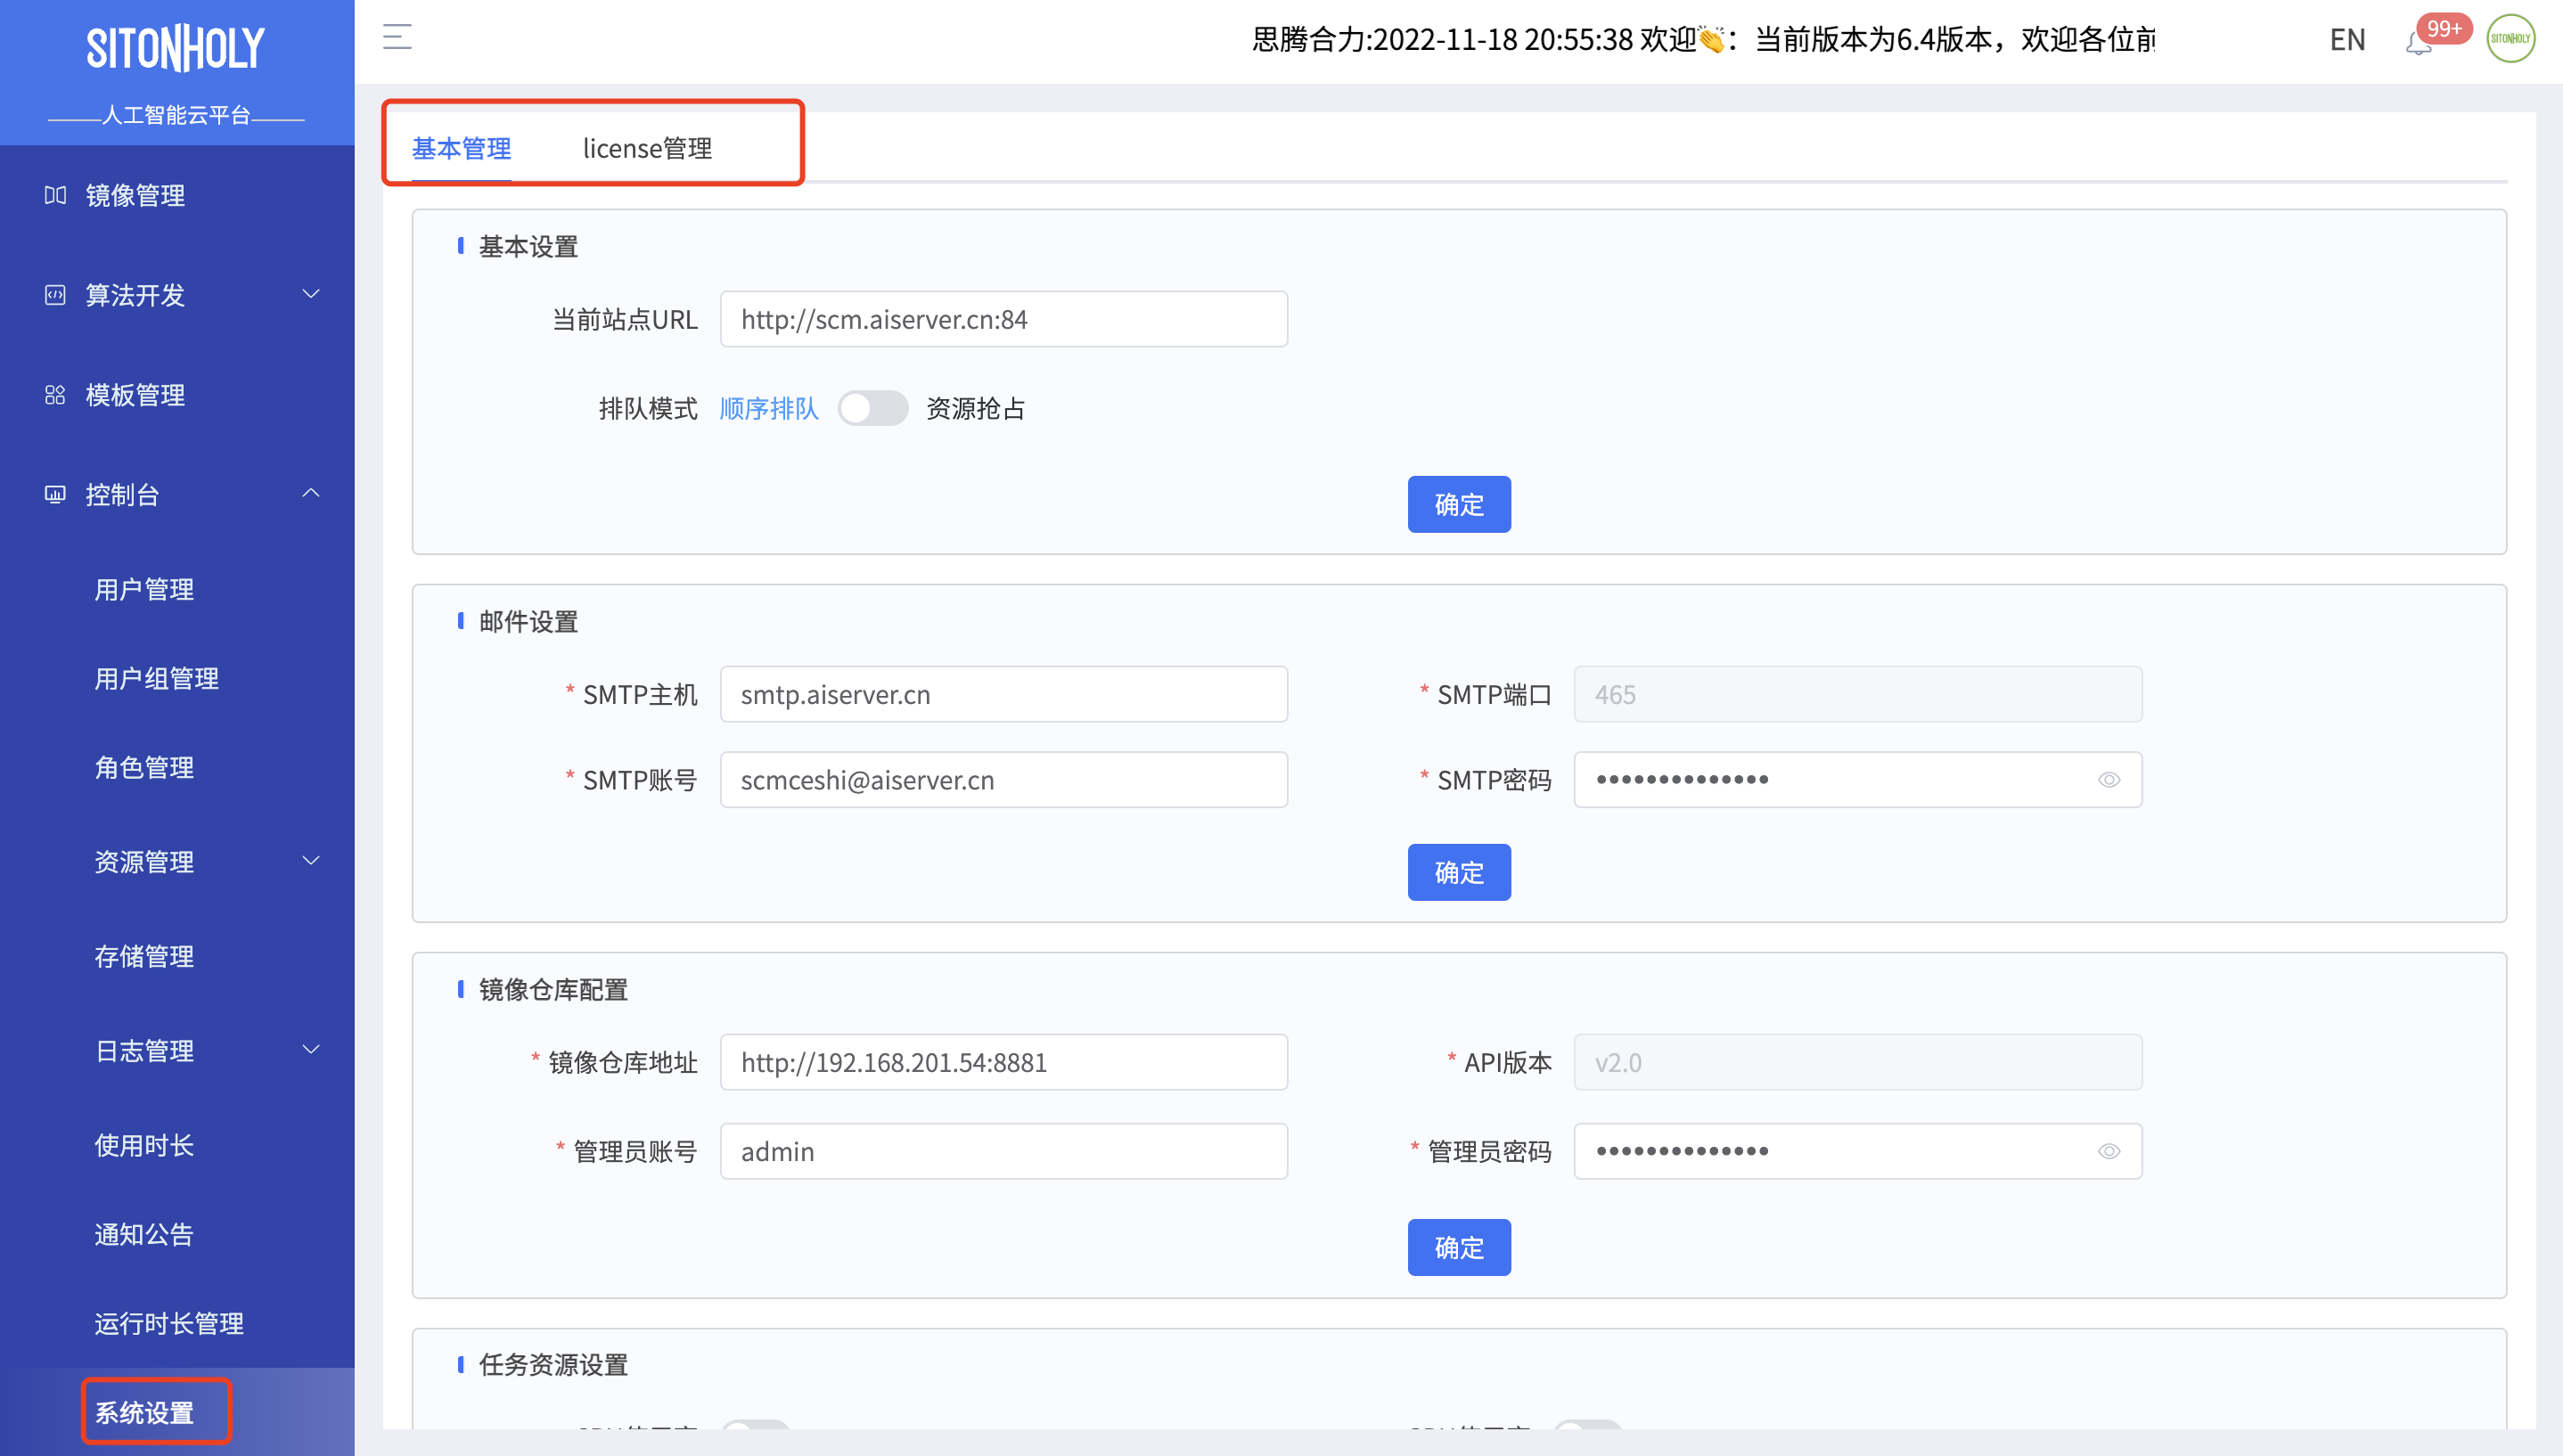2563x1456 pixels.
Task: Click the 任务资源设置 section heading
Action: 553,1365
